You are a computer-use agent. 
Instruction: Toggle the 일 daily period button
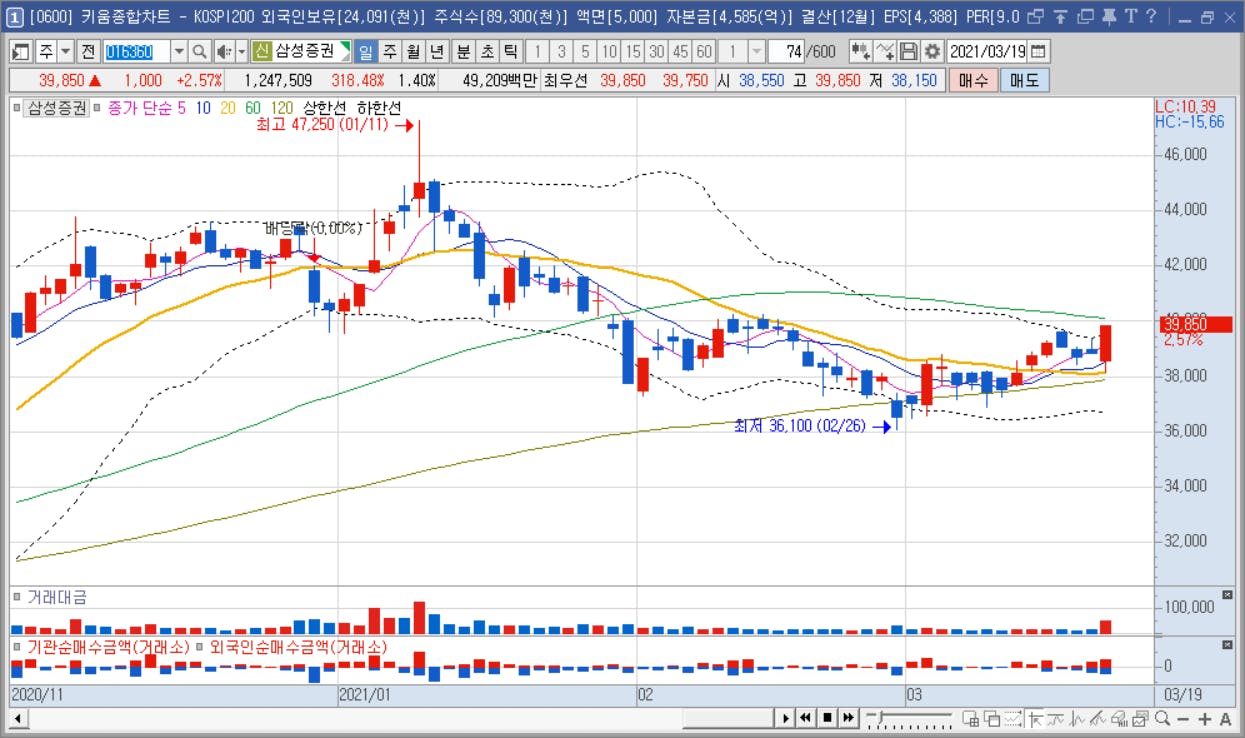[x=365, y=52]
